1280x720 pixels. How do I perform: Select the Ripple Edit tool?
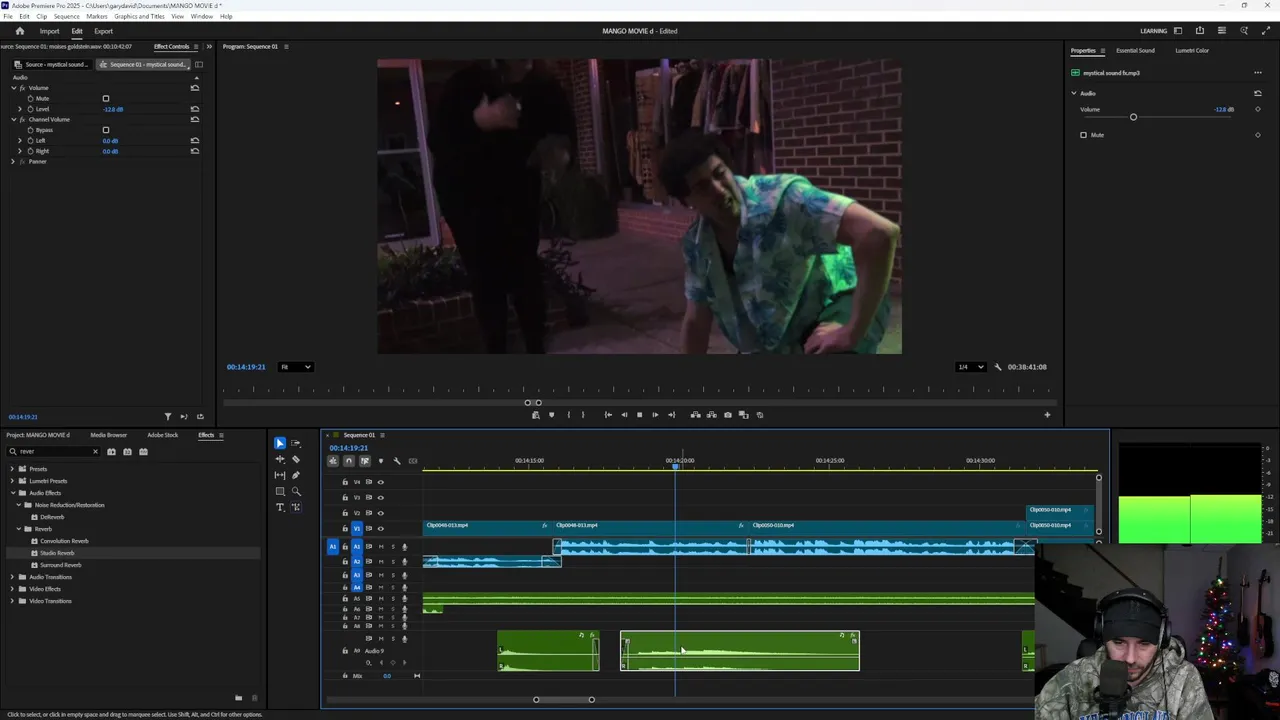(x=280, y=459)
